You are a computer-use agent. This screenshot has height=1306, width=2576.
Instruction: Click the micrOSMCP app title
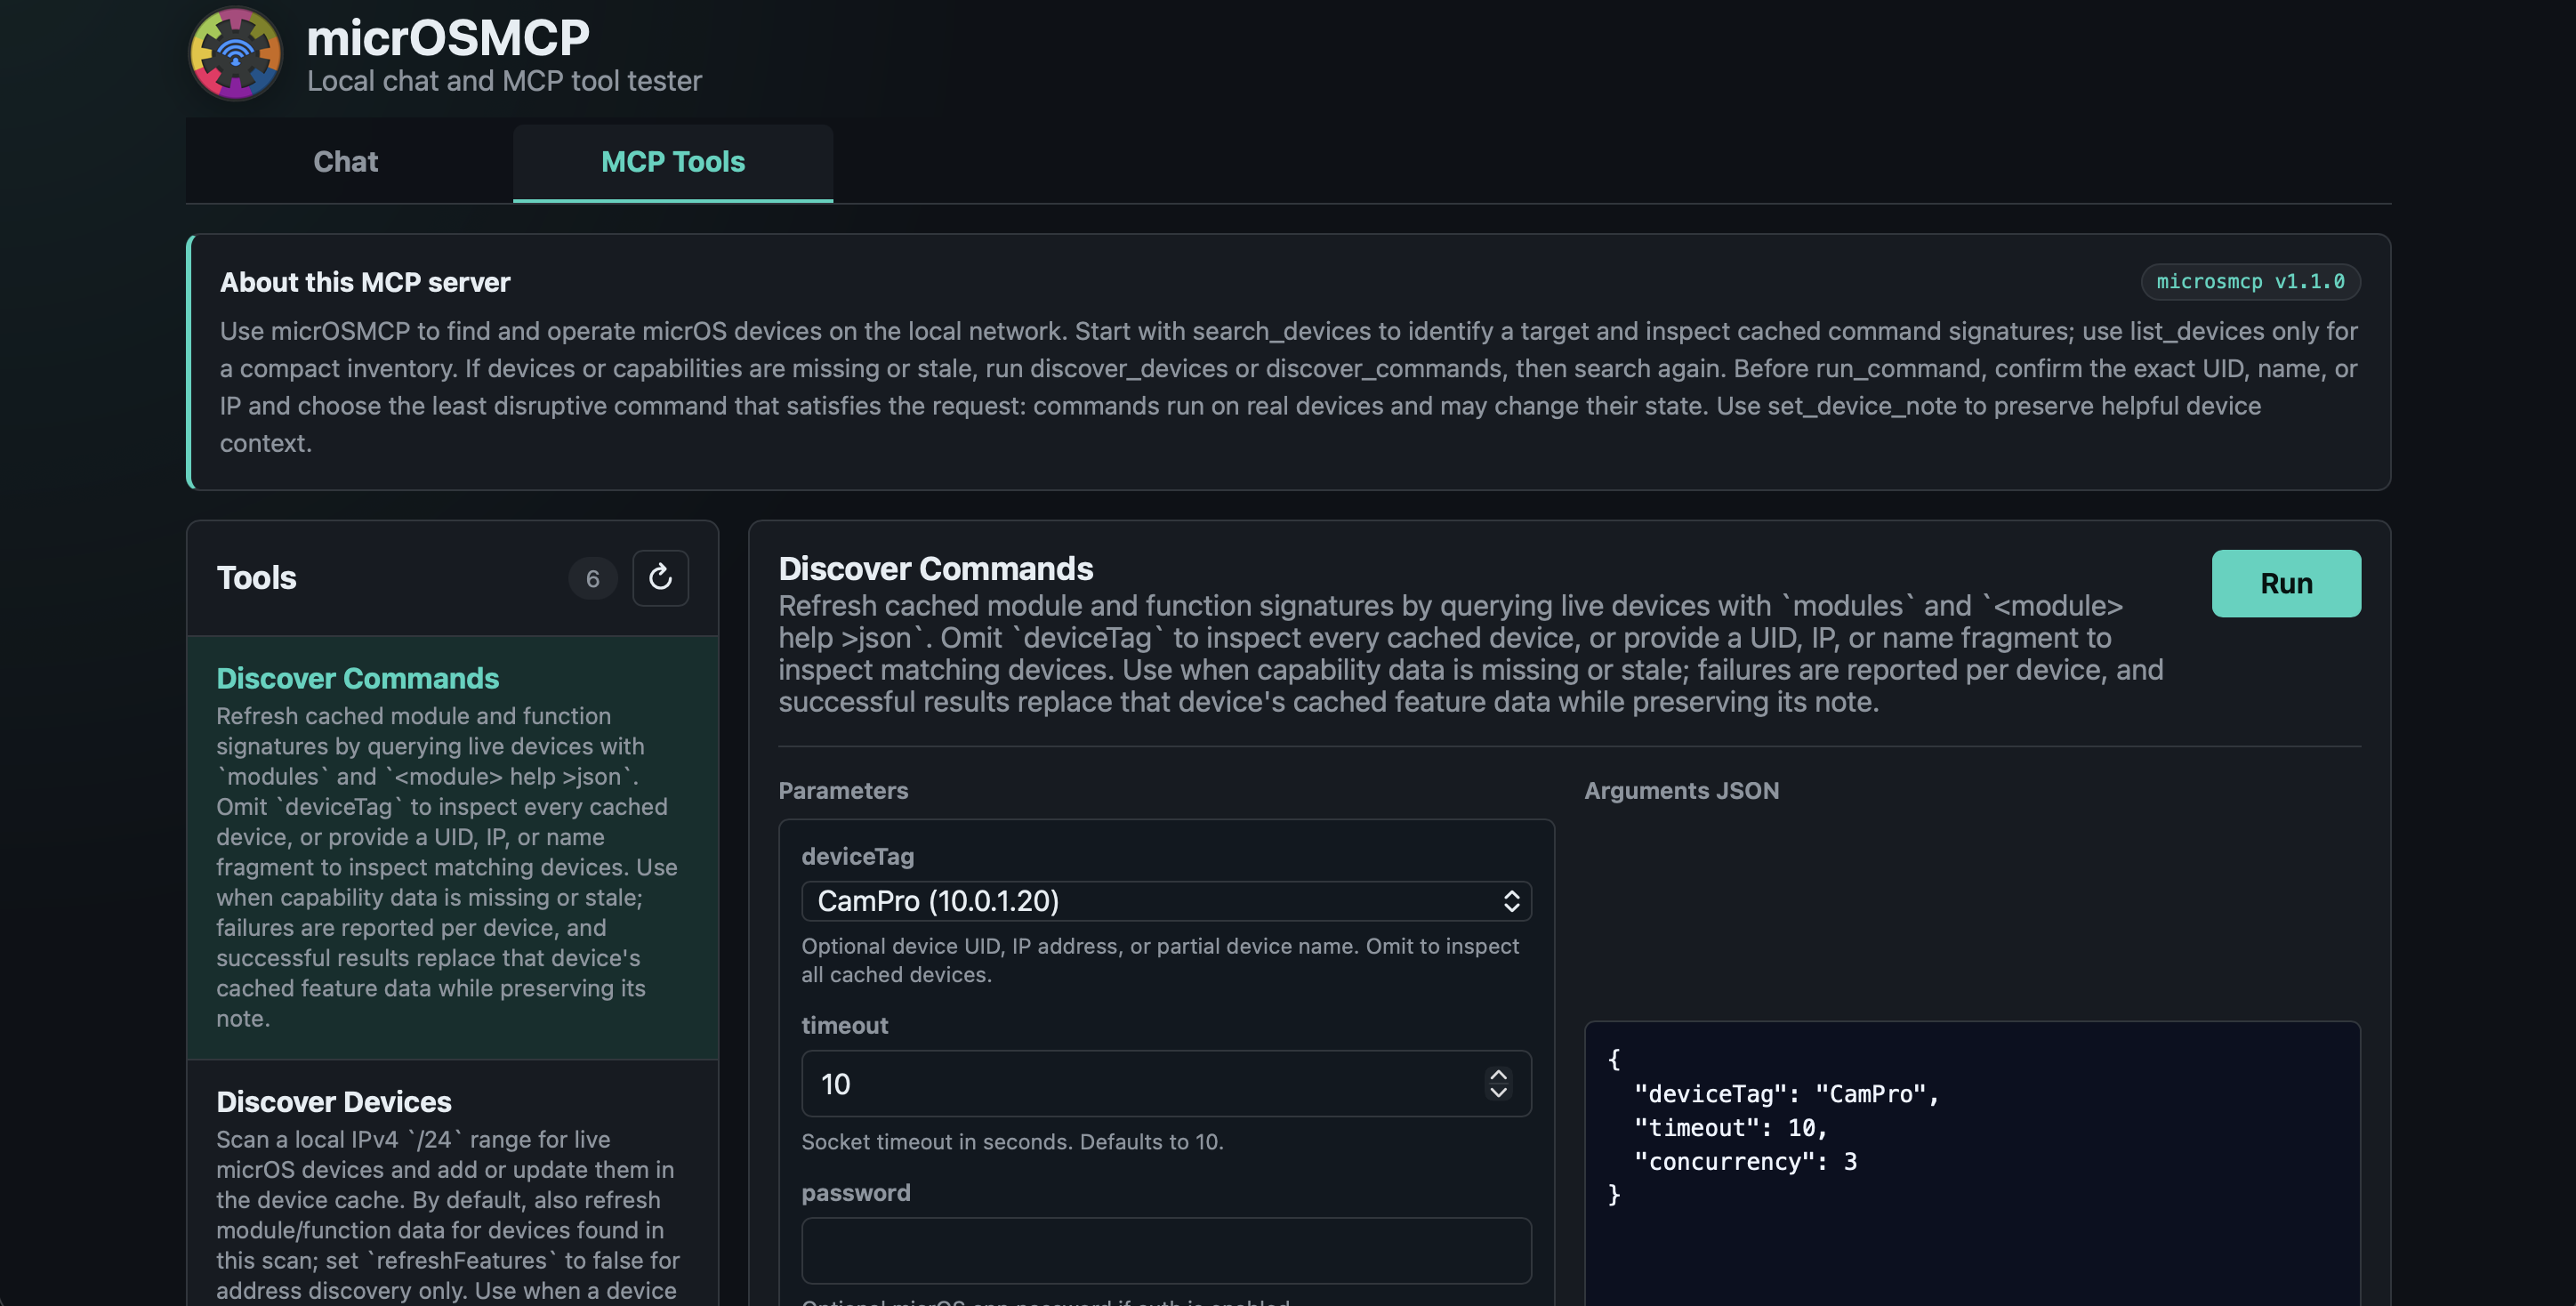click(448, 38)
